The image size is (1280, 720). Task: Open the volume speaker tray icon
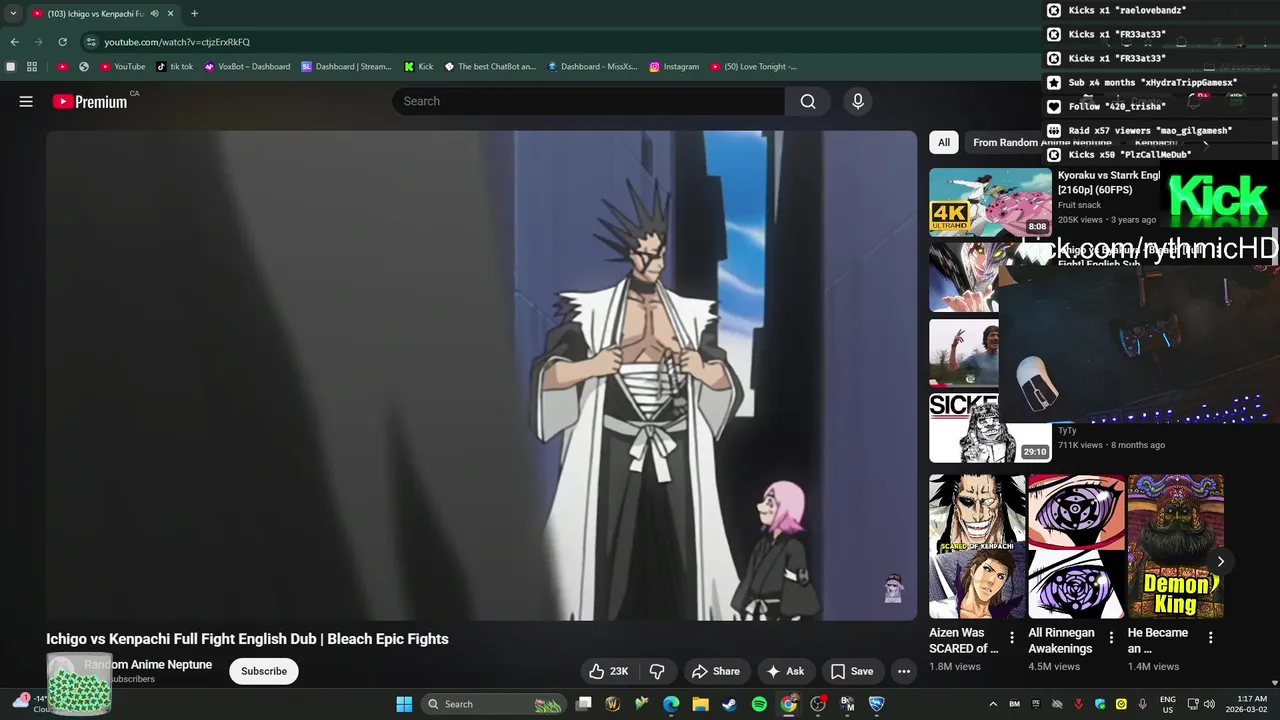click(1209, 704)
